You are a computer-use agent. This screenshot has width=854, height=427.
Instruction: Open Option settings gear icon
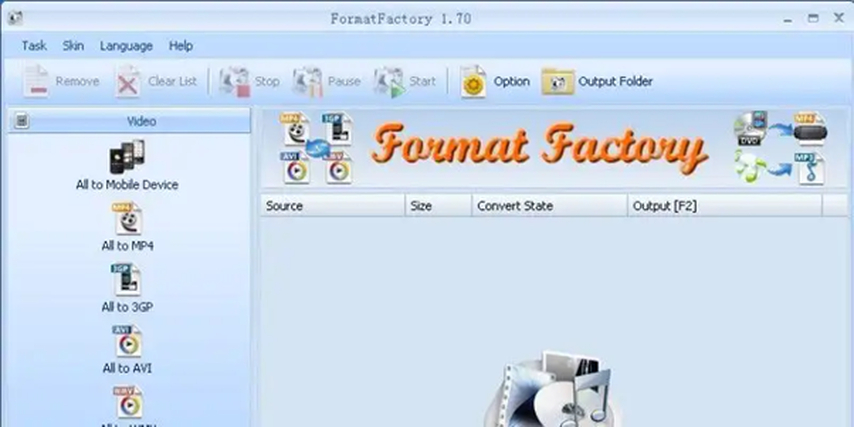[473, 82]
